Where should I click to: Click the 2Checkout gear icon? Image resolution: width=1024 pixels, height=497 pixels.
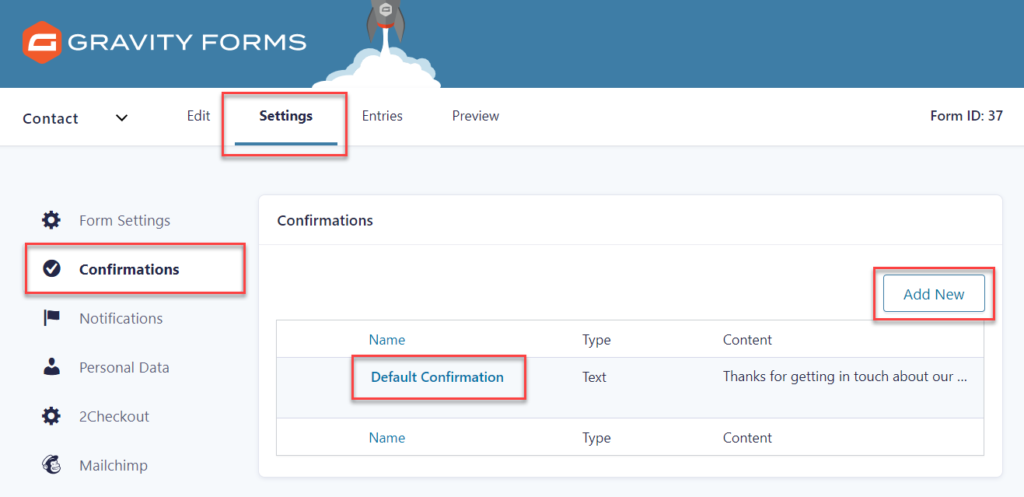(x=51, y=416)
